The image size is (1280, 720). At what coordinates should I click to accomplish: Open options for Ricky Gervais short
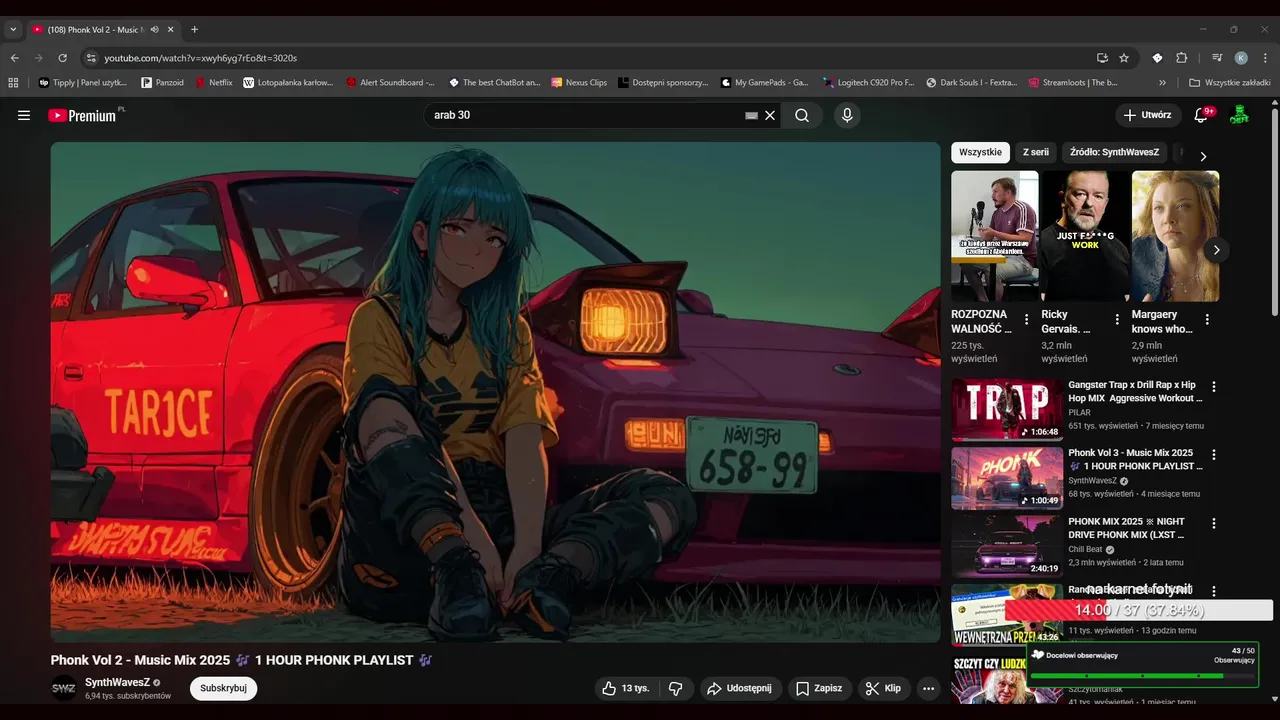(x=1117, y=320)
